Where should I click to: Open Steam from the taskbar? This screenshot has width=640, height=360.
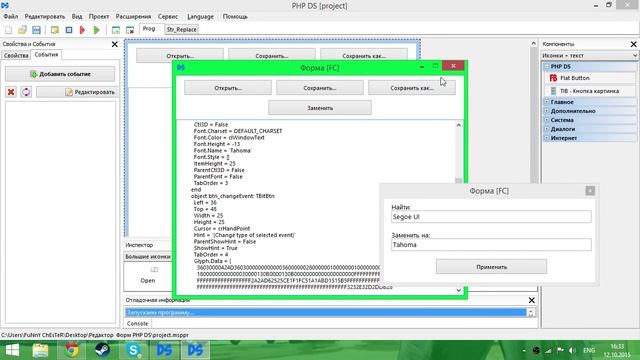coord(102,350)
